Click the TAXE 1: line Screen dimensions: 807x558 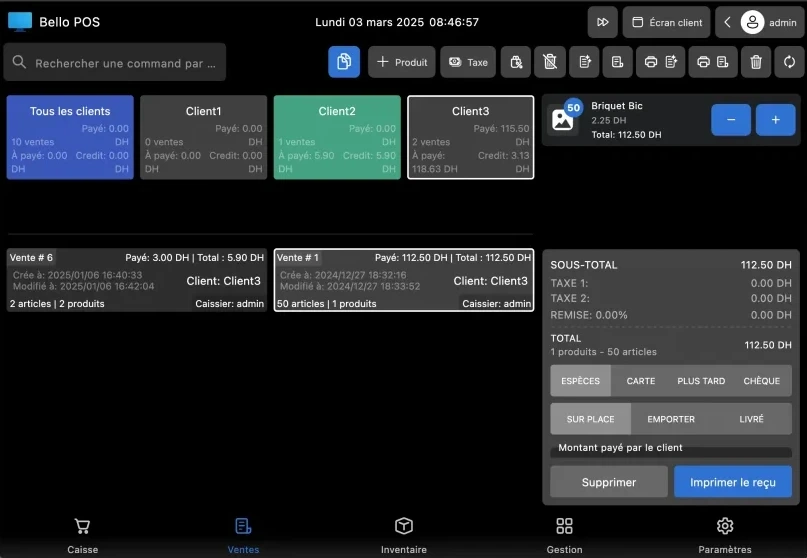pos(671,283)
